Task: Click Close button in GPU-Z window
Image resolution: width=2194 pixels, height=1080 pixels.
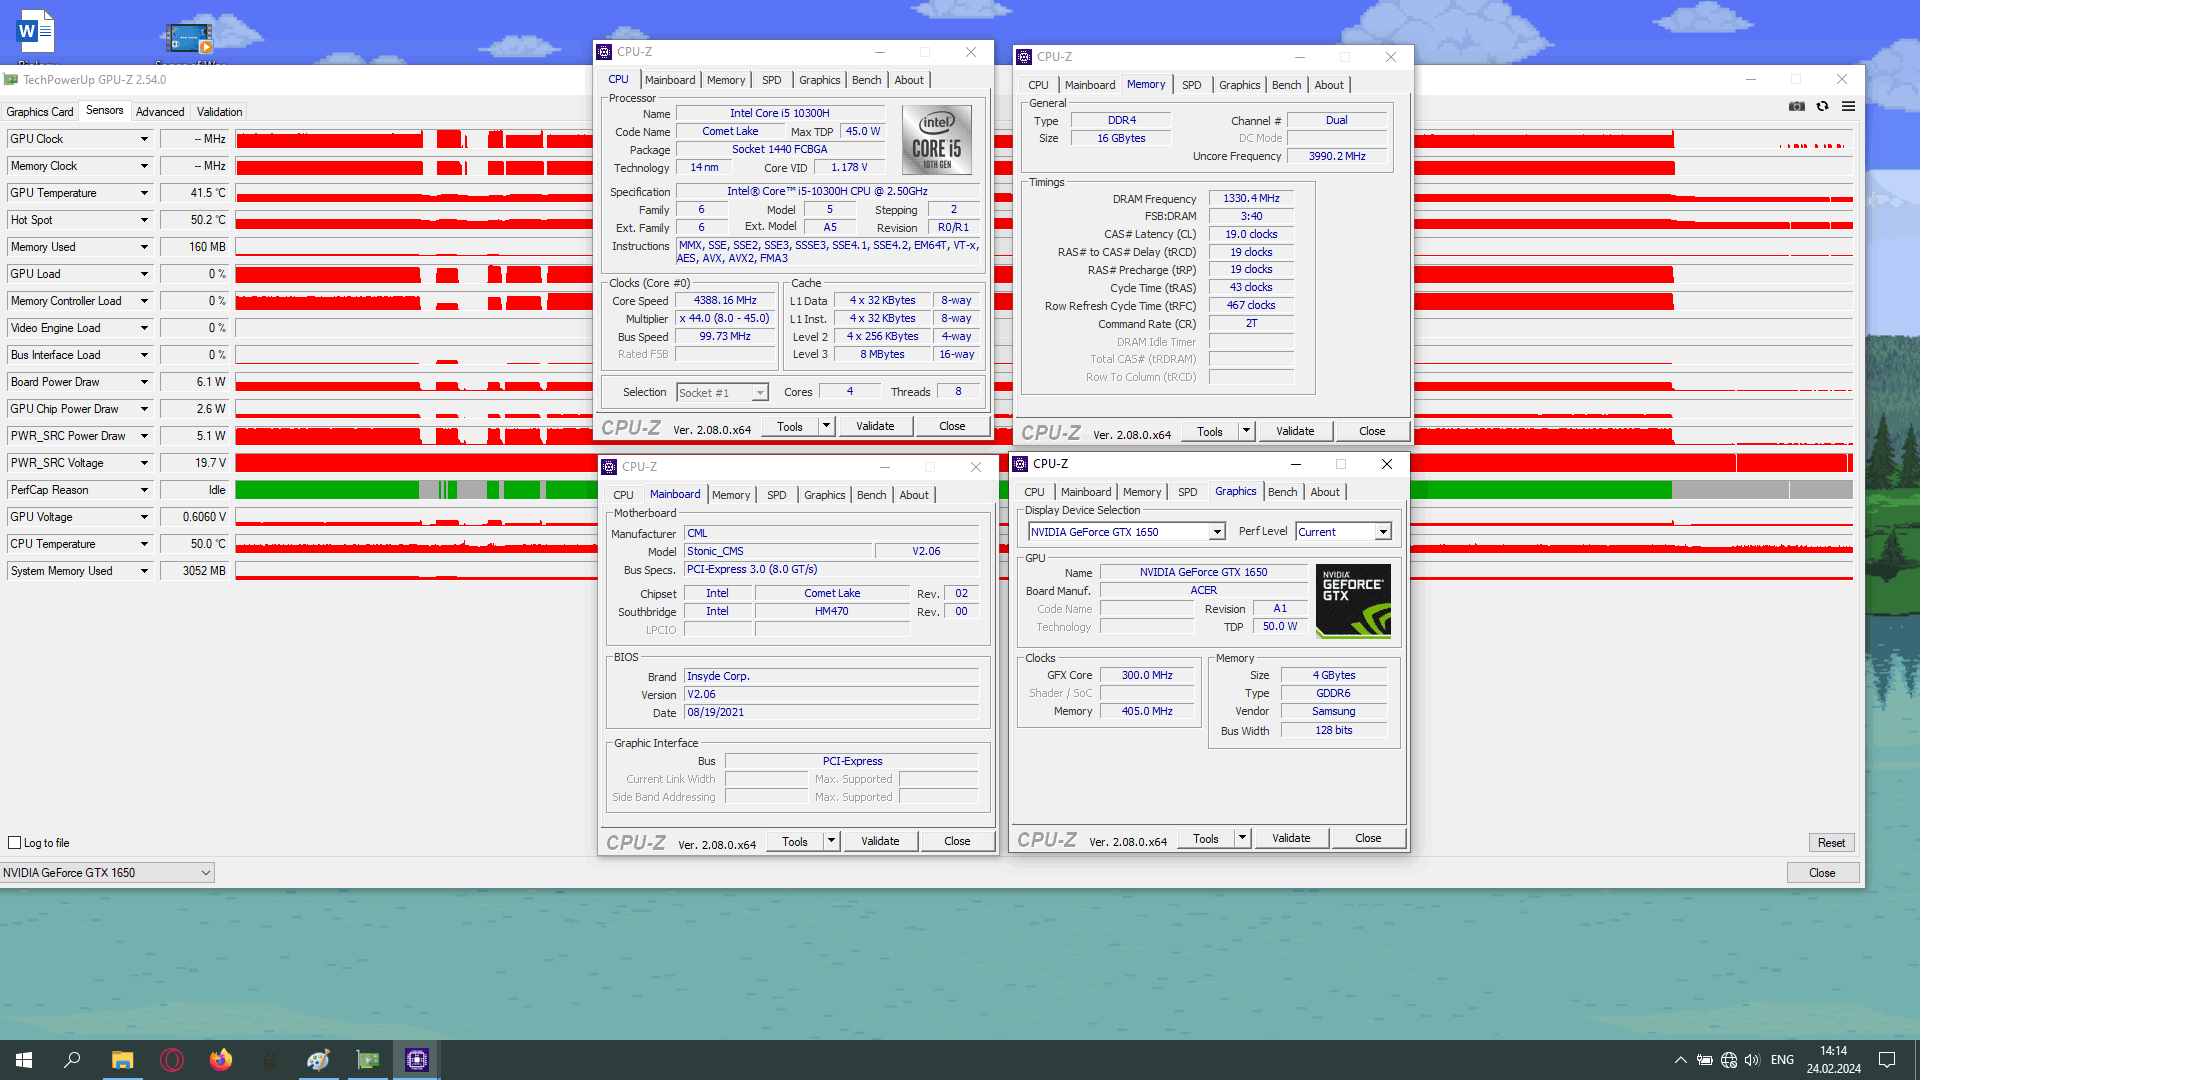Action: 1822,873
